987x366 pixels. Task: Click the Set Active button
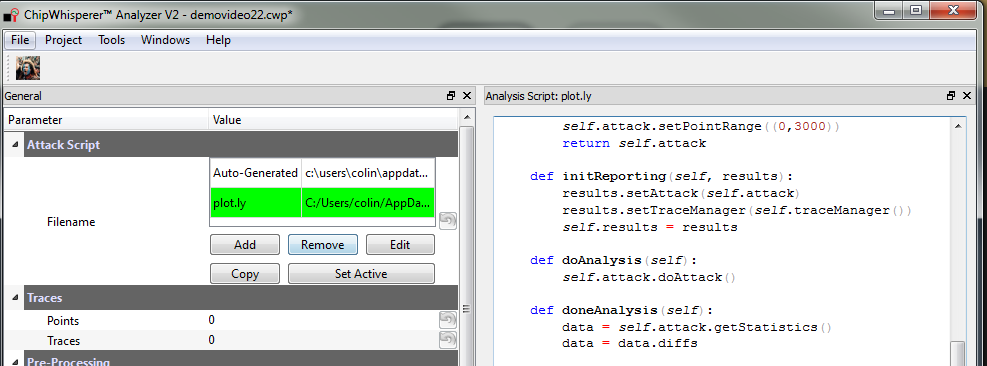(361, 273)
